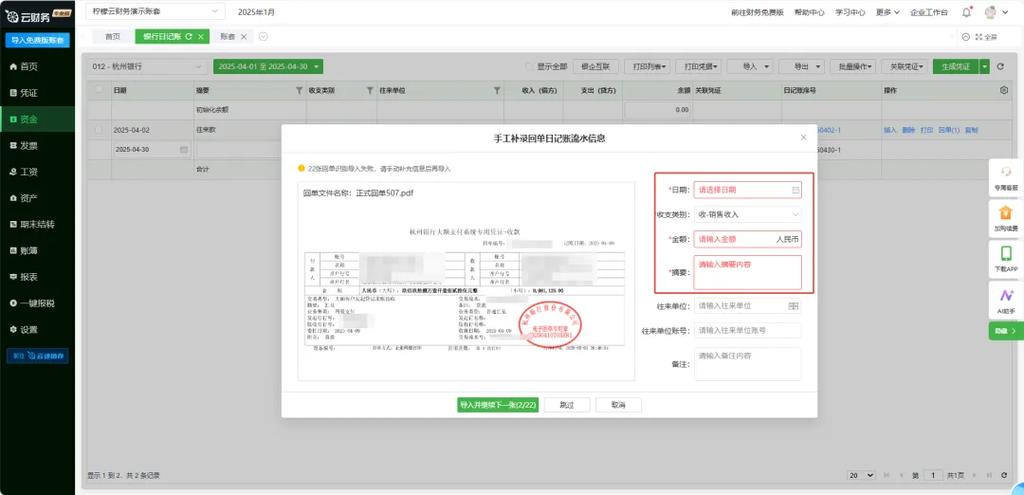Open the arrow next to 生成凭证

click(x=984, y=67)
